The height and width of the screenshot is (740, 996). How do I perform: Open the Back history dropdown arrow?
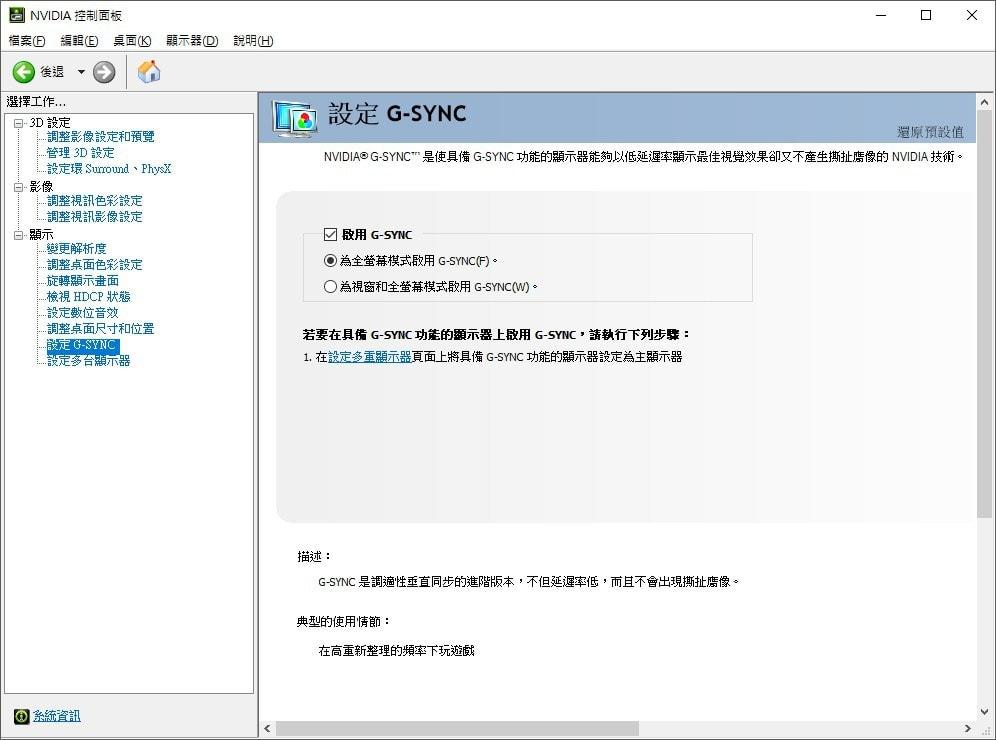click(x=81, y=72)
